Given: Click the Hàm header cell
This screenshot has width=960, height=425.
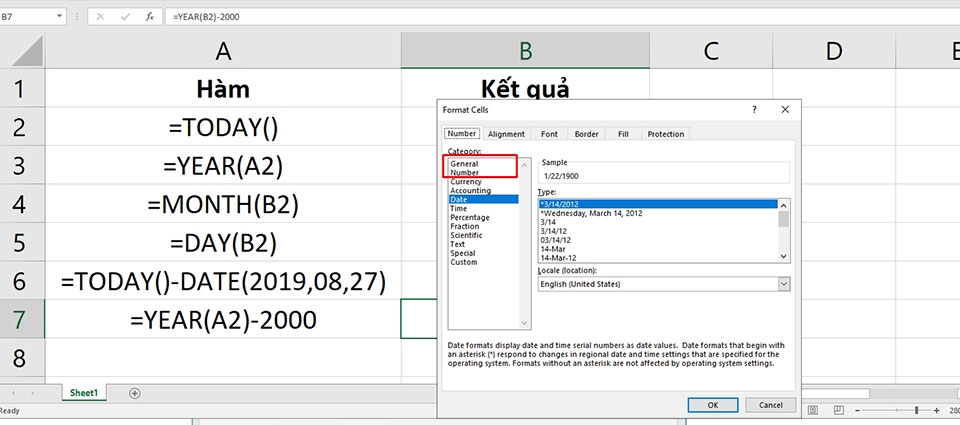Looking at the screenshot, I should (x=223, y=89).
